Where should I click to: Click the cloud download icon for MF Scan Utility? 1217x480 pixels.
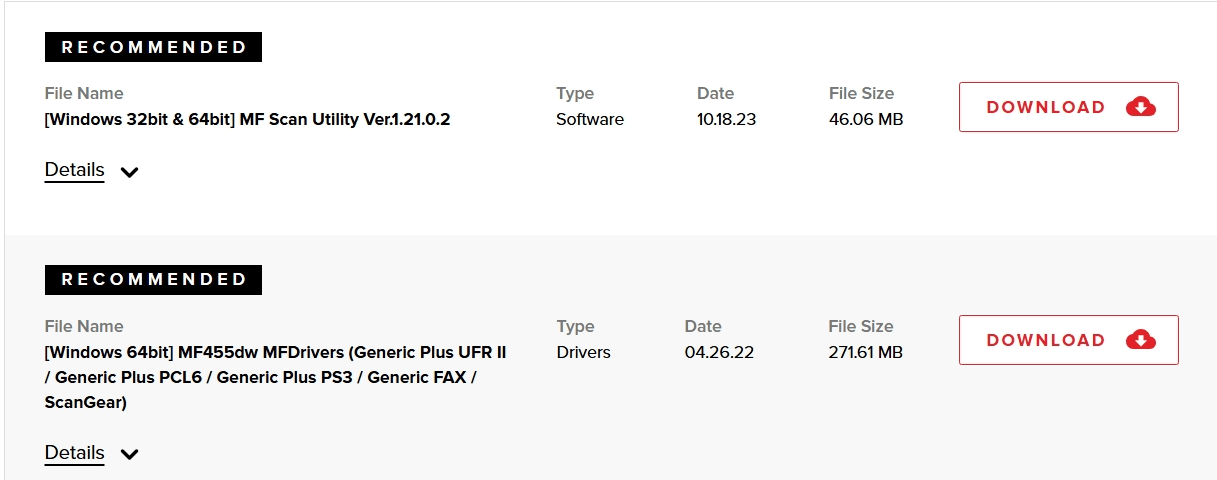click(x=1140, y=107)
